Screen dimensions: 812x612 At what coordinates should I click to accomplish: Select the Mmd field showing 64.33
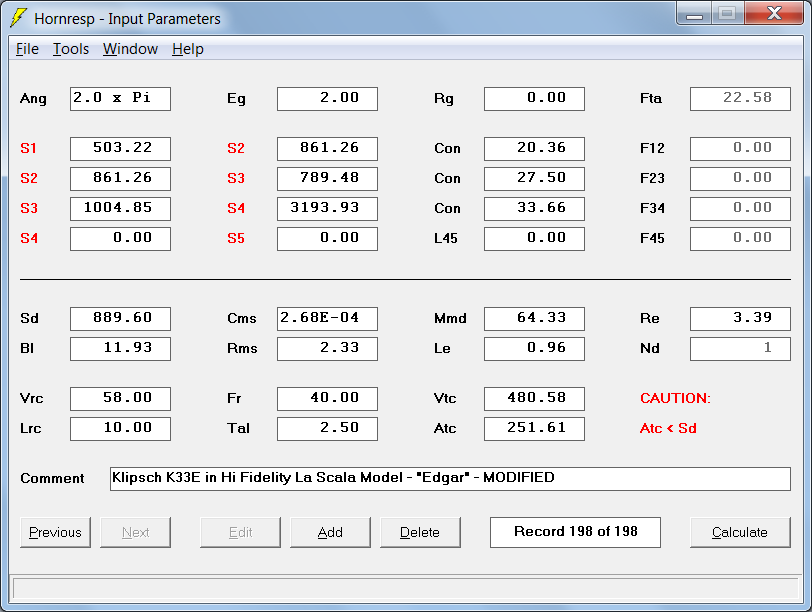pyautogui.click(x=534, y=318)
